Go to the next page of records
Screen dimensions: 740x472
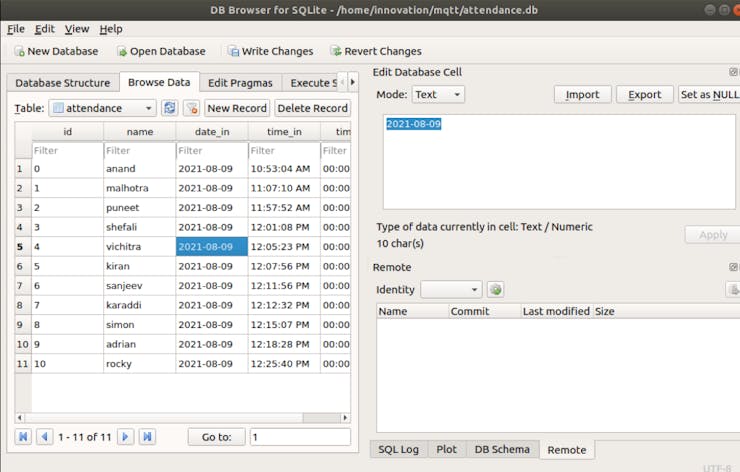pyautogui.click(x=125, y=437)
